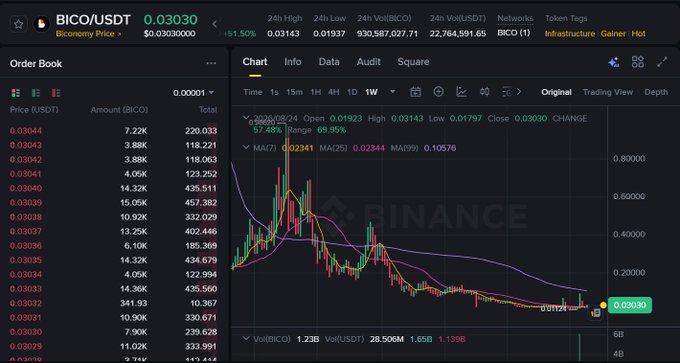
Task: Open more intervals dropdown arrow
Action: click(393, 92)
